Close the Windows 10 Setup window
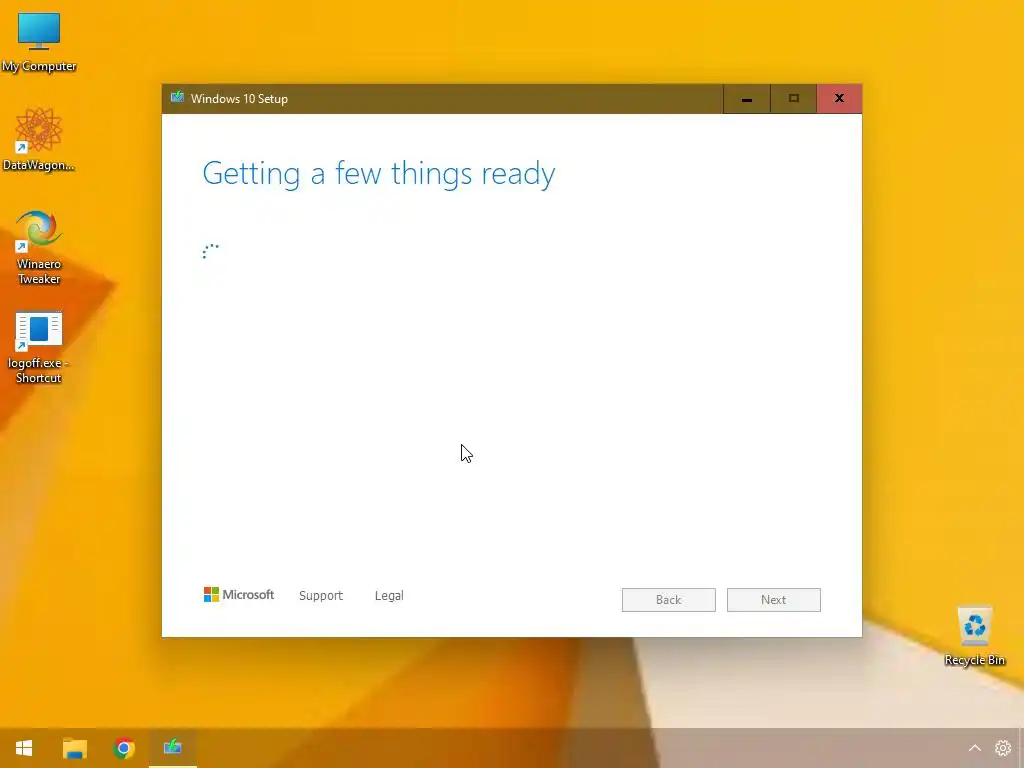This screenshot has width=1024, height=768. (x=839, y=99)
